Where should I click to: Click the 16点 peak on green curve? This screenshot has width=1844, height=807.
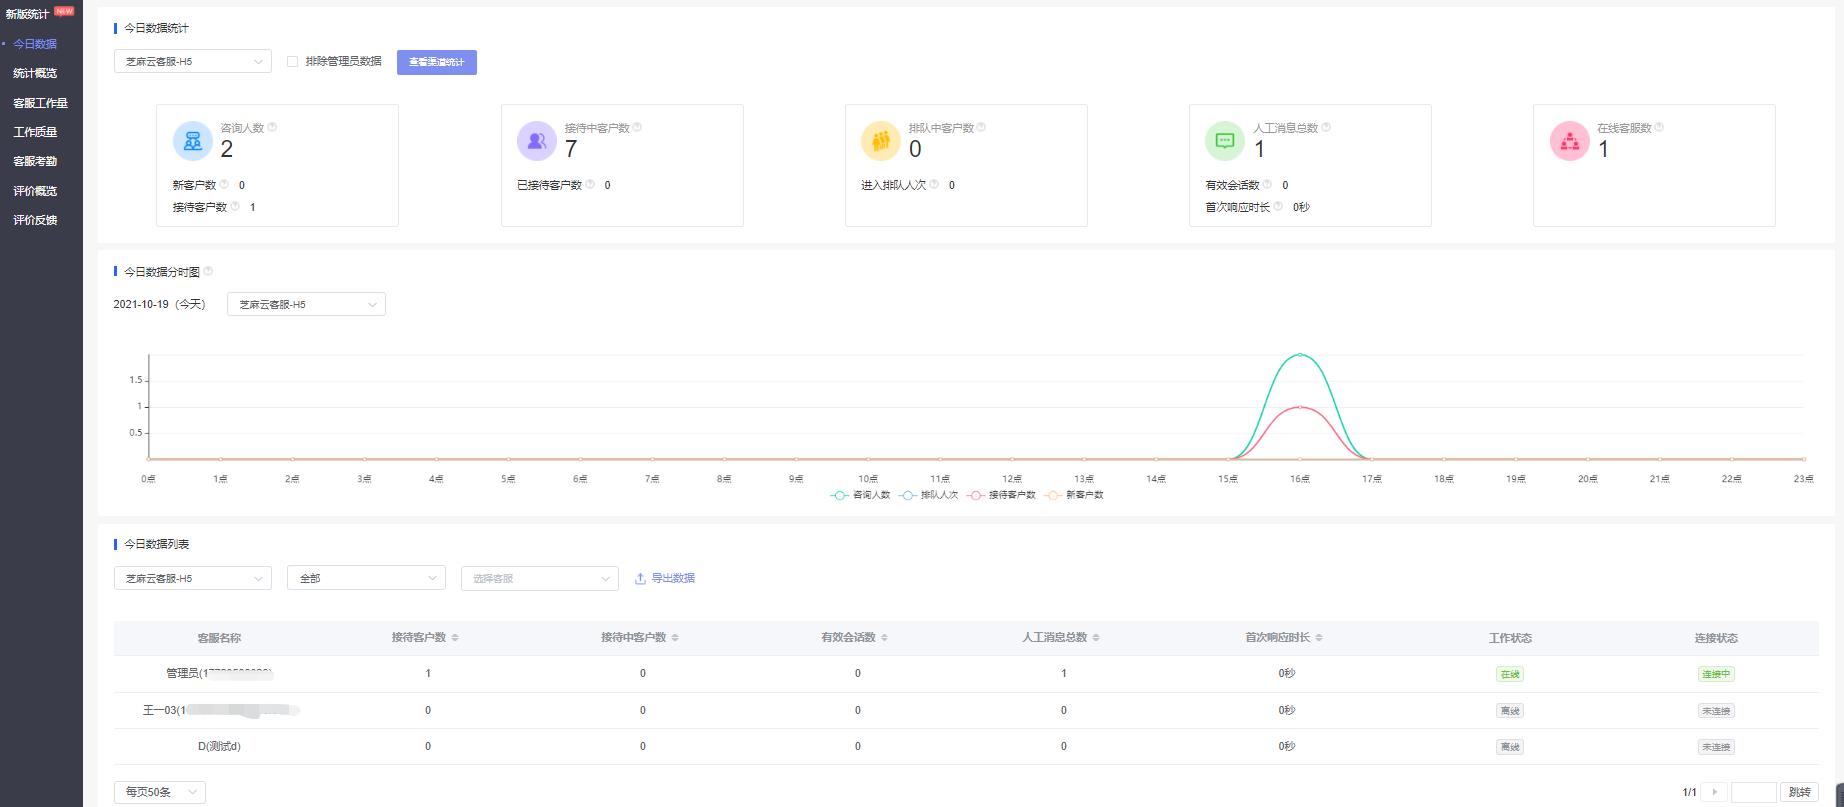tap(1299, 355)
